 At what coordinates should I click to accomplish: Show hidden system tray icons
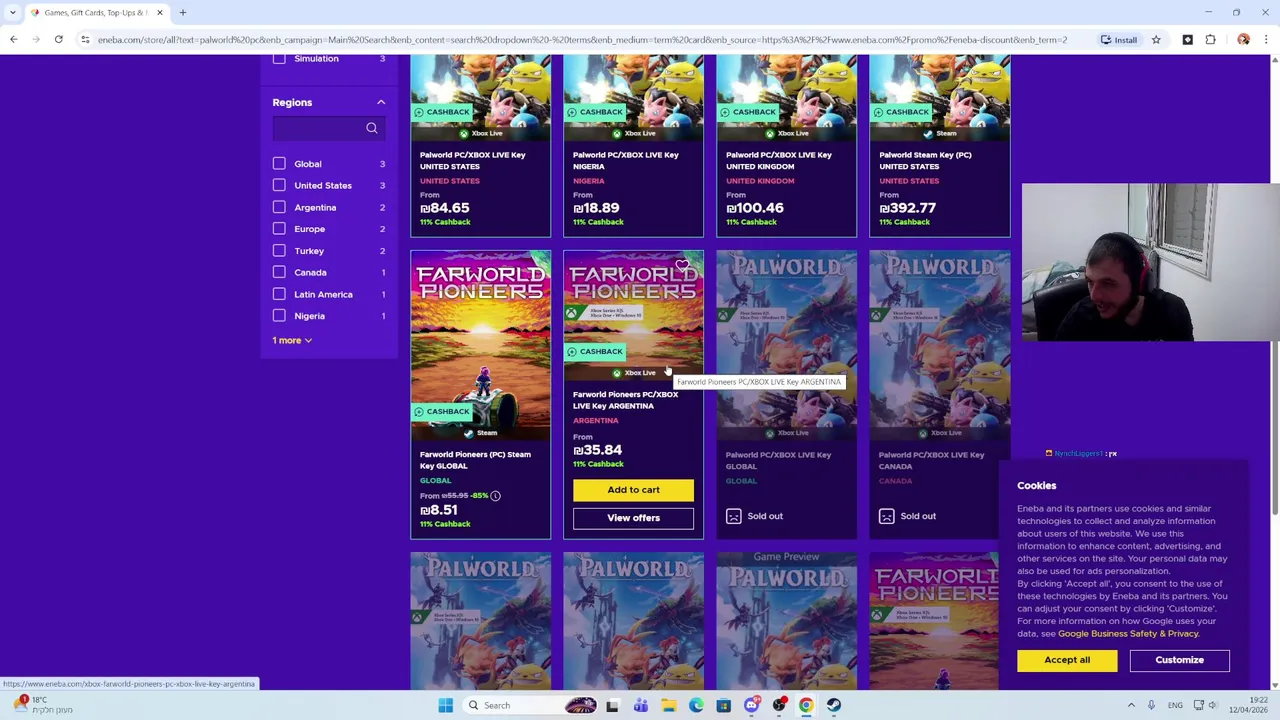(x=1131, y=705)
